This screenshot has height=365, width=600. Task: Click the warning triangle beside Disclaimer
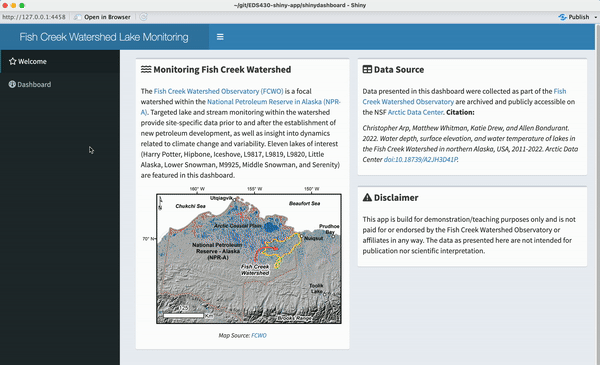367,197
